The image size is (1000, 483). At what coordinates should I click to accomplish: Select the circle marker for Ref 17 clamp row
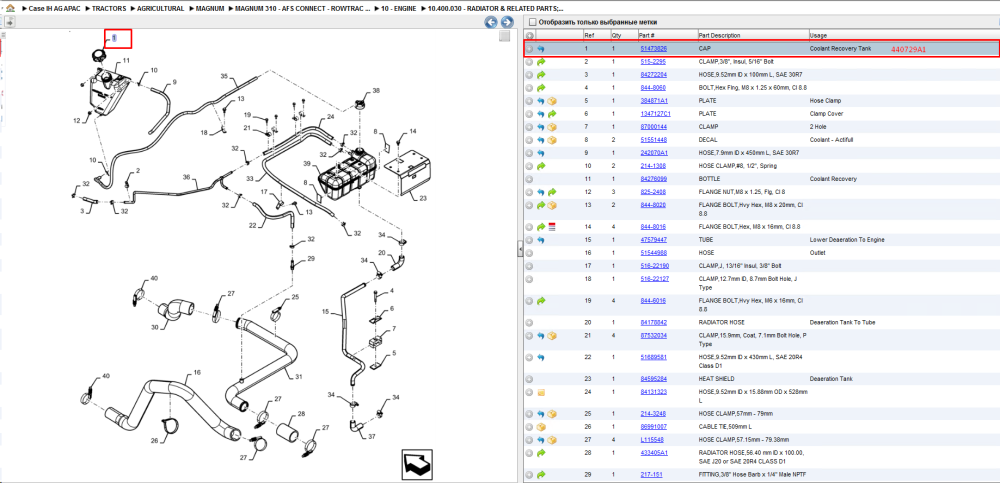coord(529,266)
